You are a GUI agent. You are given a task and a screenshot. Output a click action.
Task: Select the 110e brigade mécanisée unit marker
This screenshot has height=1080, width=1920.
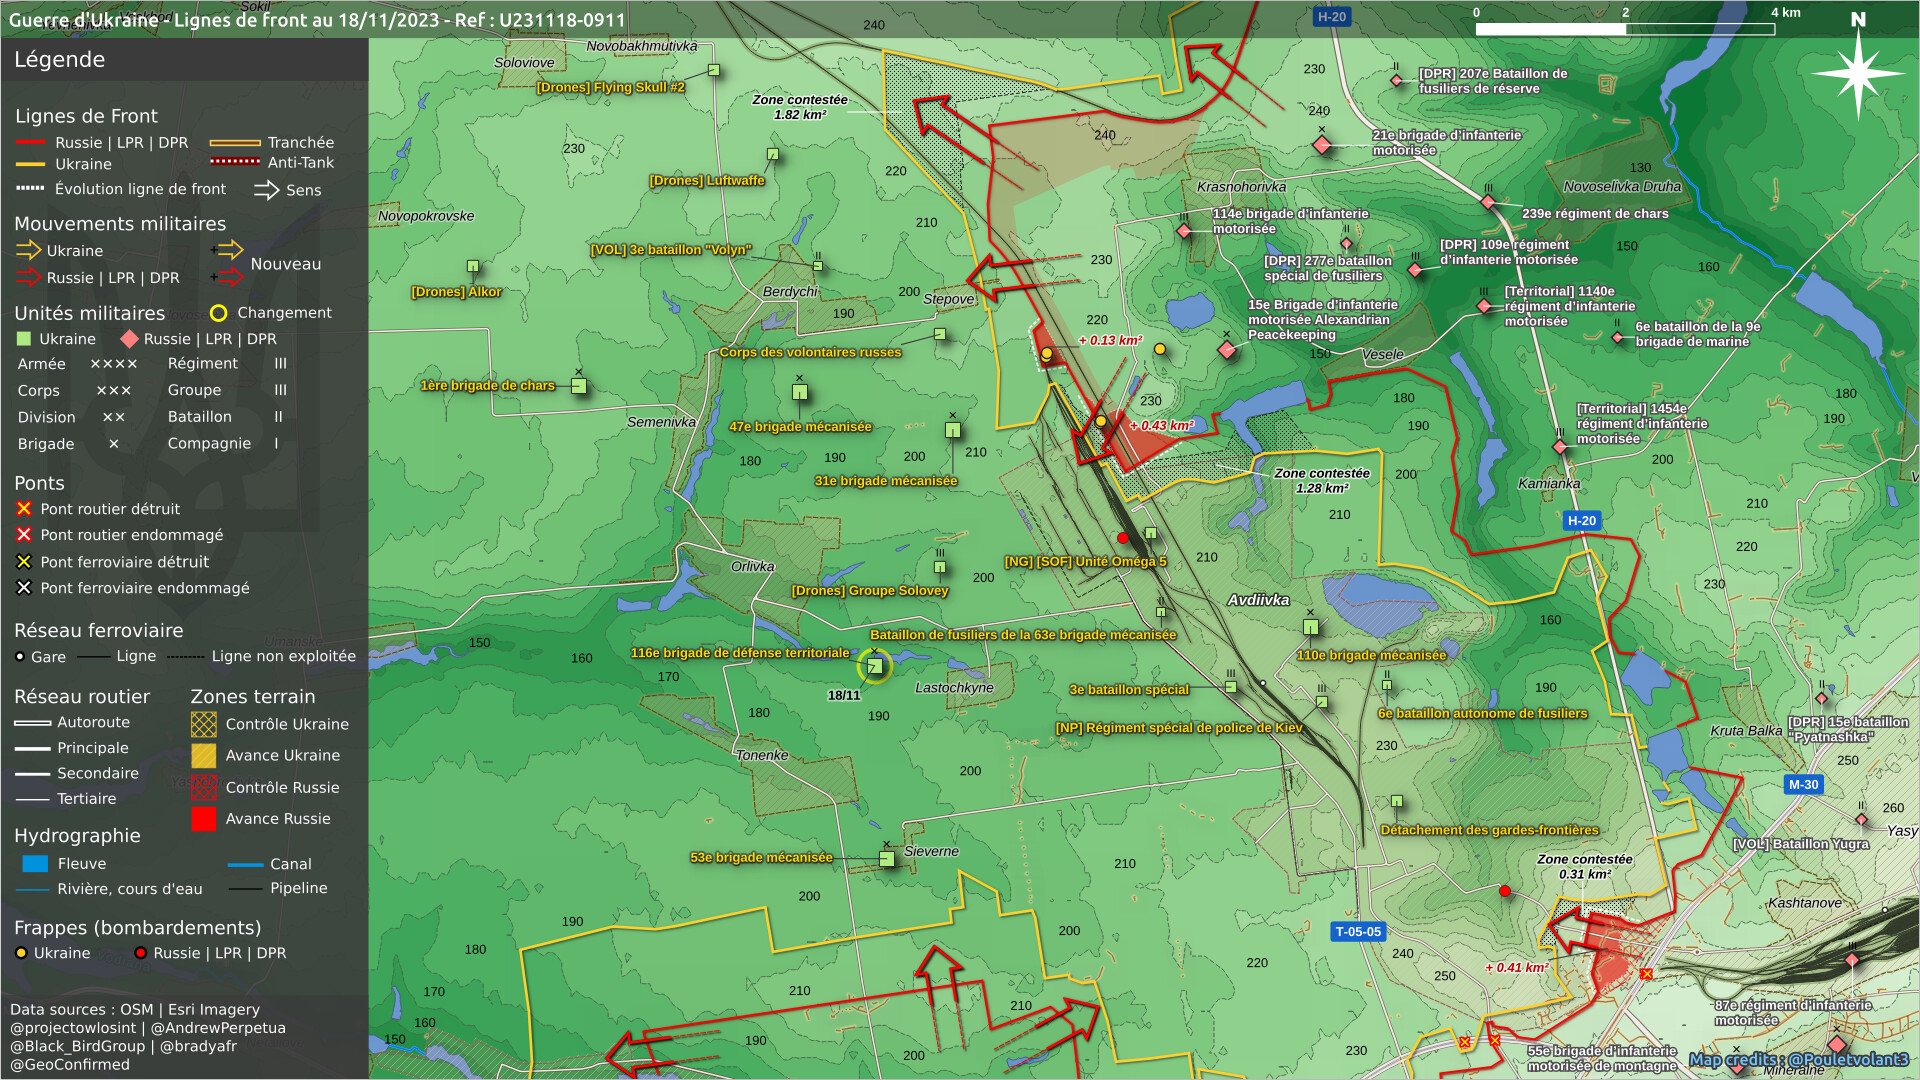1310,627
